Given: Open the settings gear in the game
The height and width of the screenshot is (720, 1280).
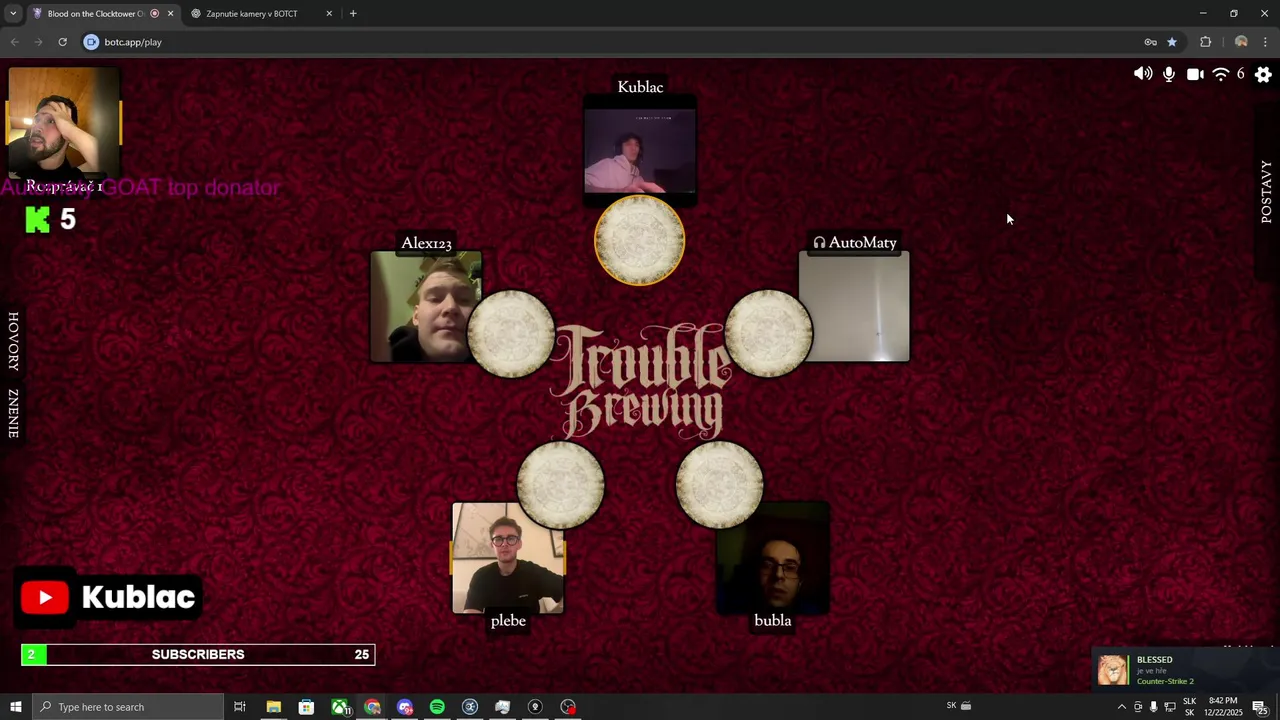Looking at the screenshot, I should (x=1263, y=74).
